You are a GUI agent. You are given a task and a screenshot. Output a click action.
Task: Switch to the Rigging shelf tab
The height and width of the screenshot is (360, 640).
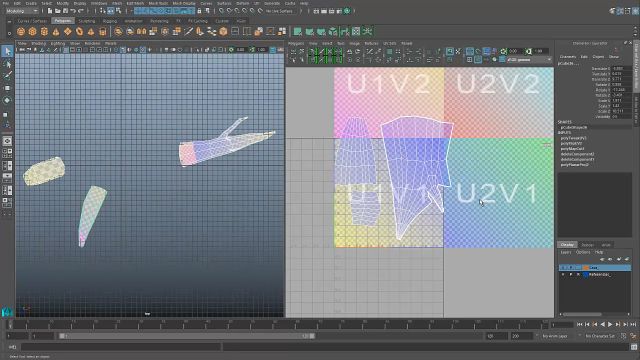click(109, 20)
